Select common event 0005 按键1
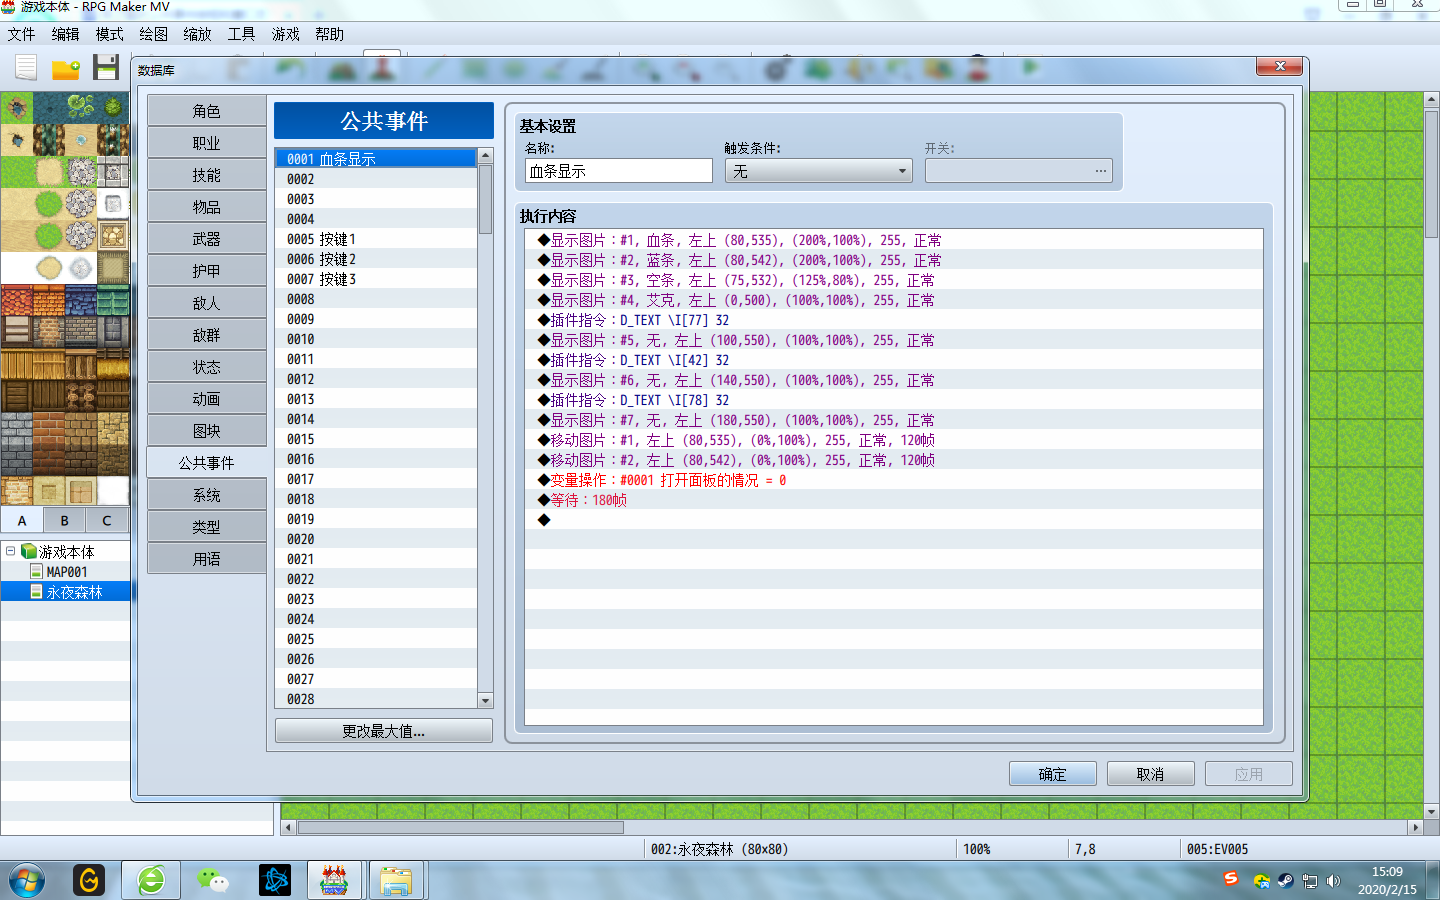Image resolution: width=1440 pixels, height=900 pixels. click(376, 239)
